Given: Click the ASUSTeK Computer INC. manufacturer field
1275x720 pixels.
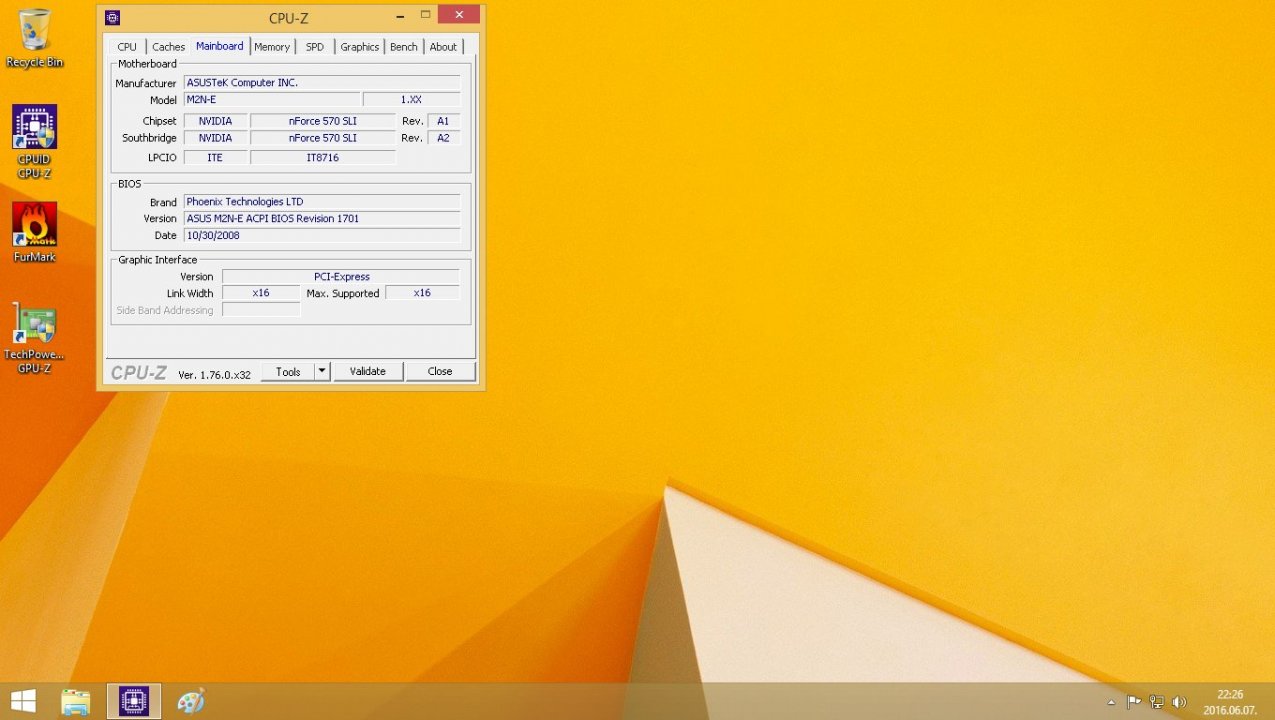Looking at the screenshot, I should click(322, 83).
